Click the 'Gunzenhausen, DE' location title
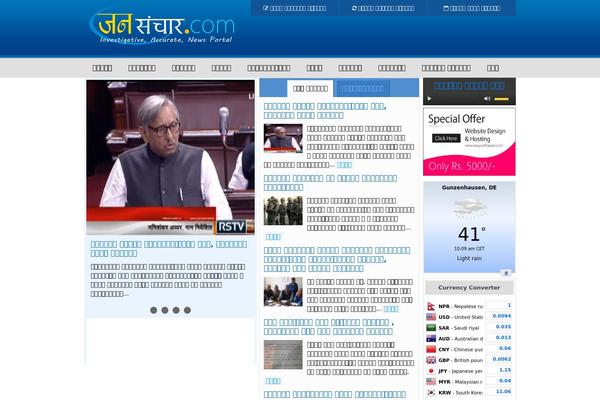Viewport: 600px width, 400px height. click(469, 188)
